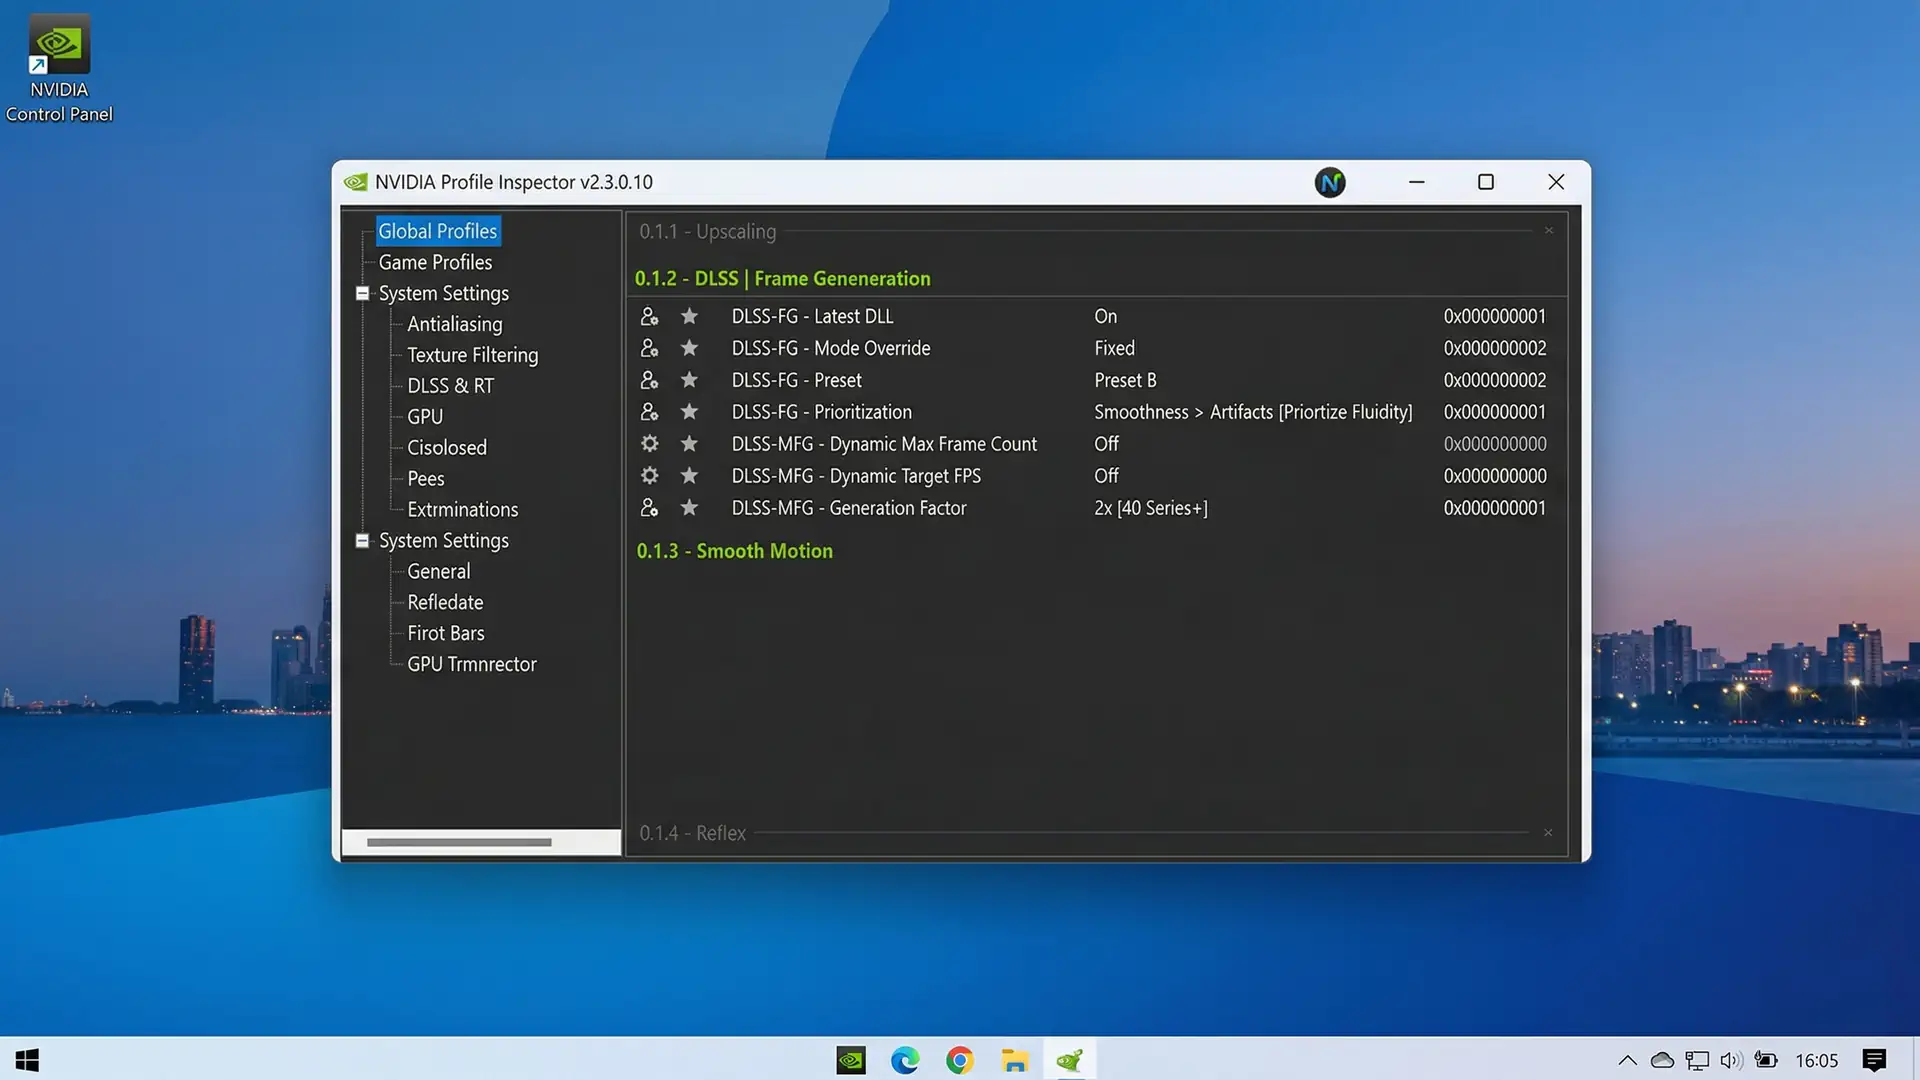
Task: Click the sidebar horizontal scrollbar
Action: point(459,842)
